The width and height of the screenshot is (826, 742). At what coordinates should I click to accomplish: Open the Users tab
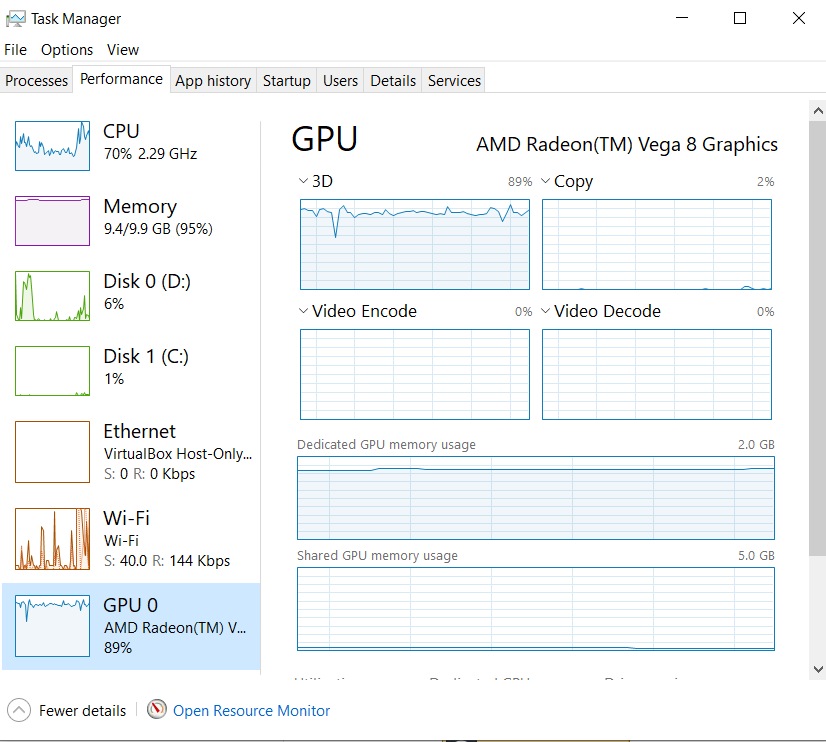coord(340,81)
